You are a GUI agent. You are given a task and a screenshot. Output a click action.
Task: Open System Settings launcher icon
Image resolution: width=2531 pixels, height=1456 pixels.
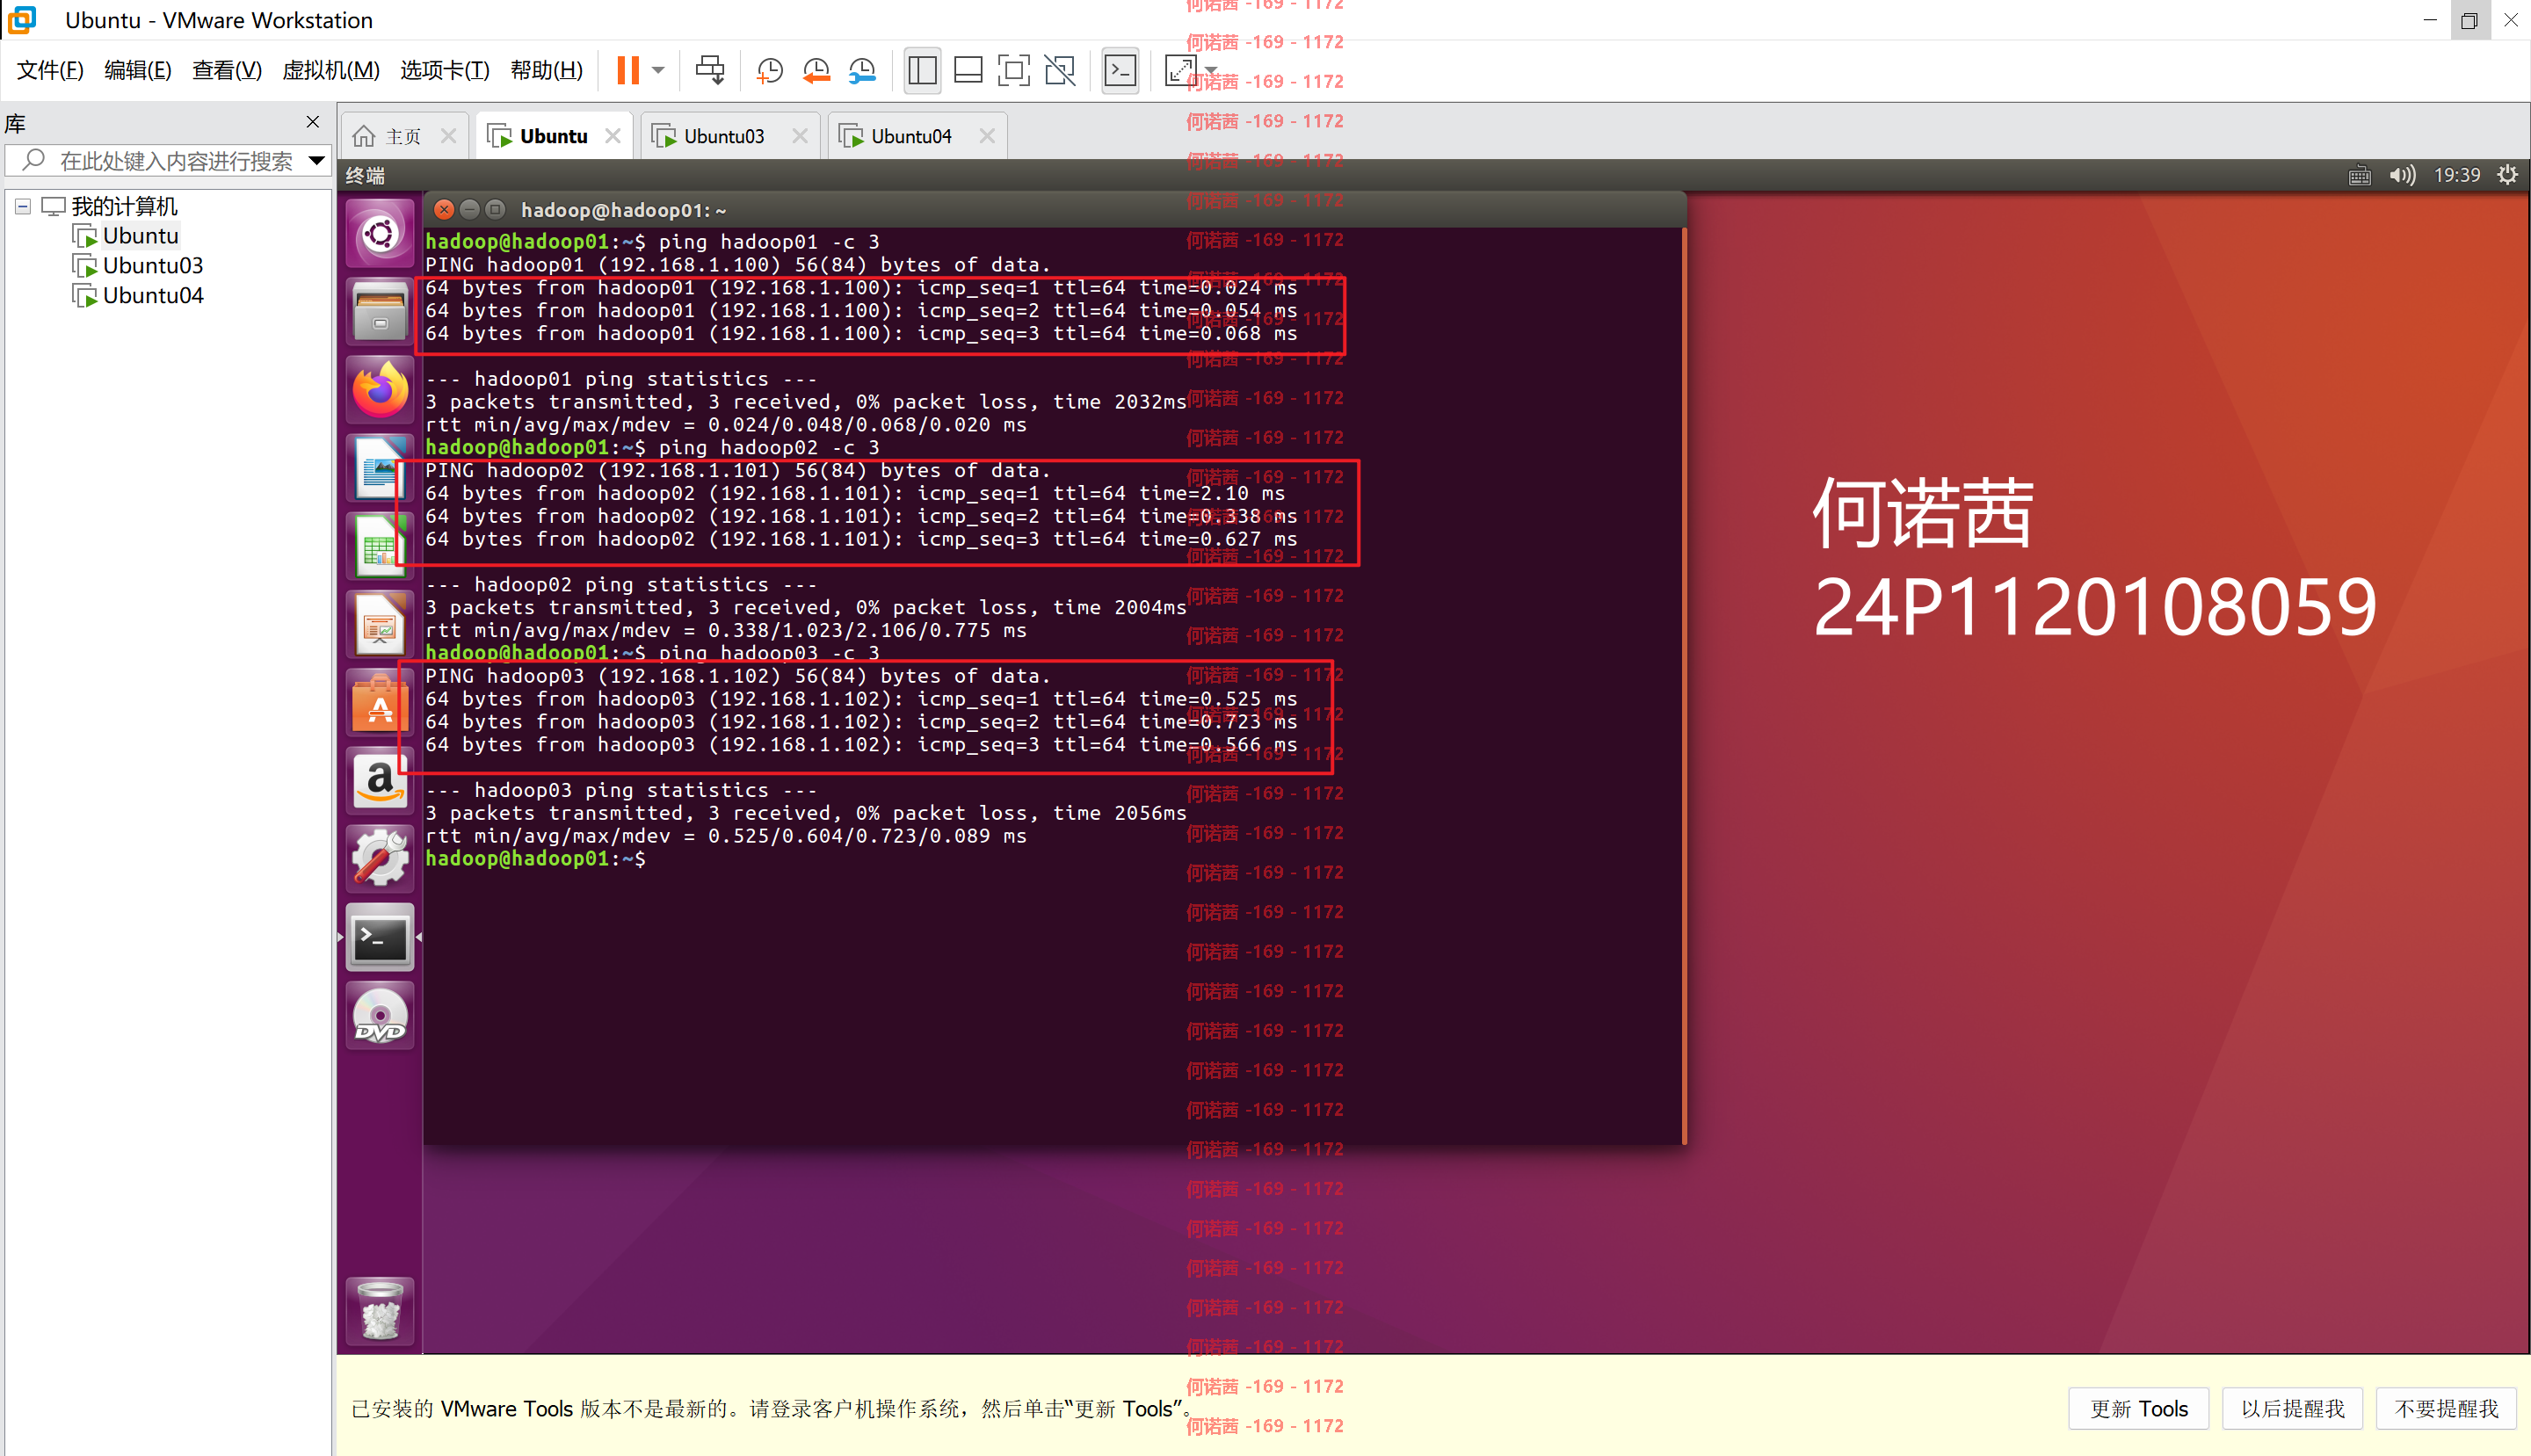pos(380,858)
